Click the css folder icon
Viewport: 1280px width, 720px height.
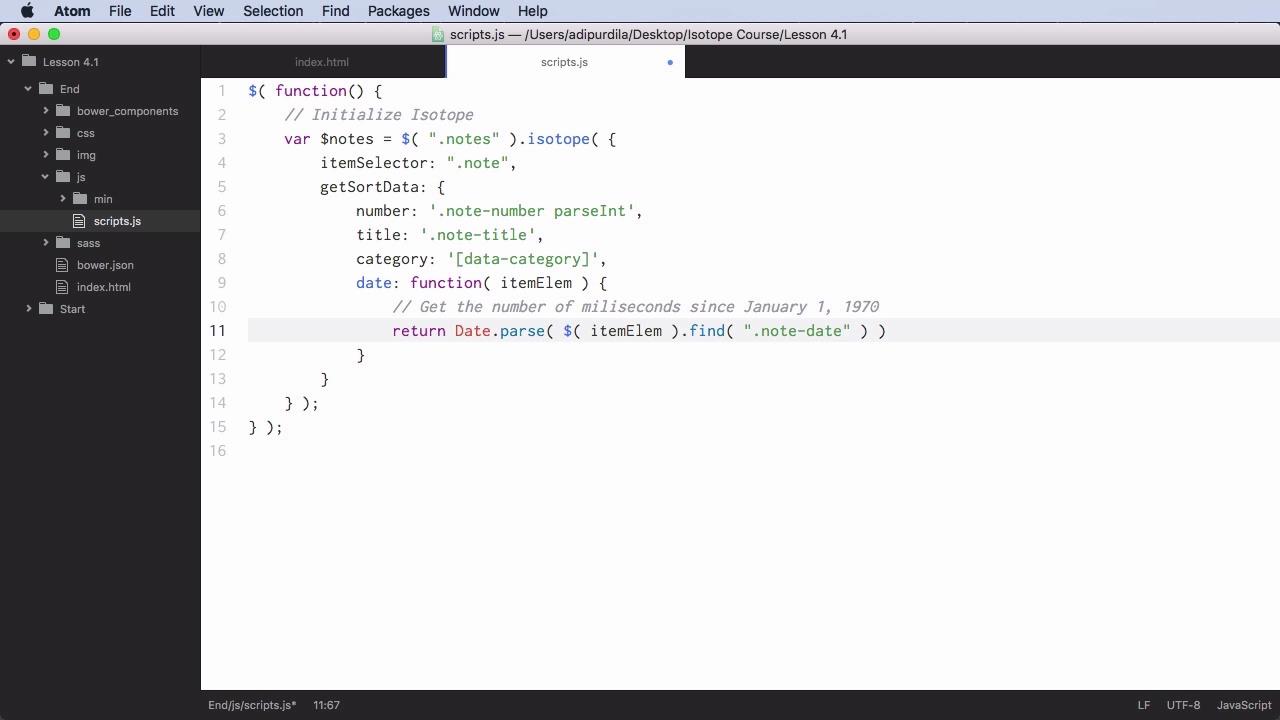(x=63, y=132)
